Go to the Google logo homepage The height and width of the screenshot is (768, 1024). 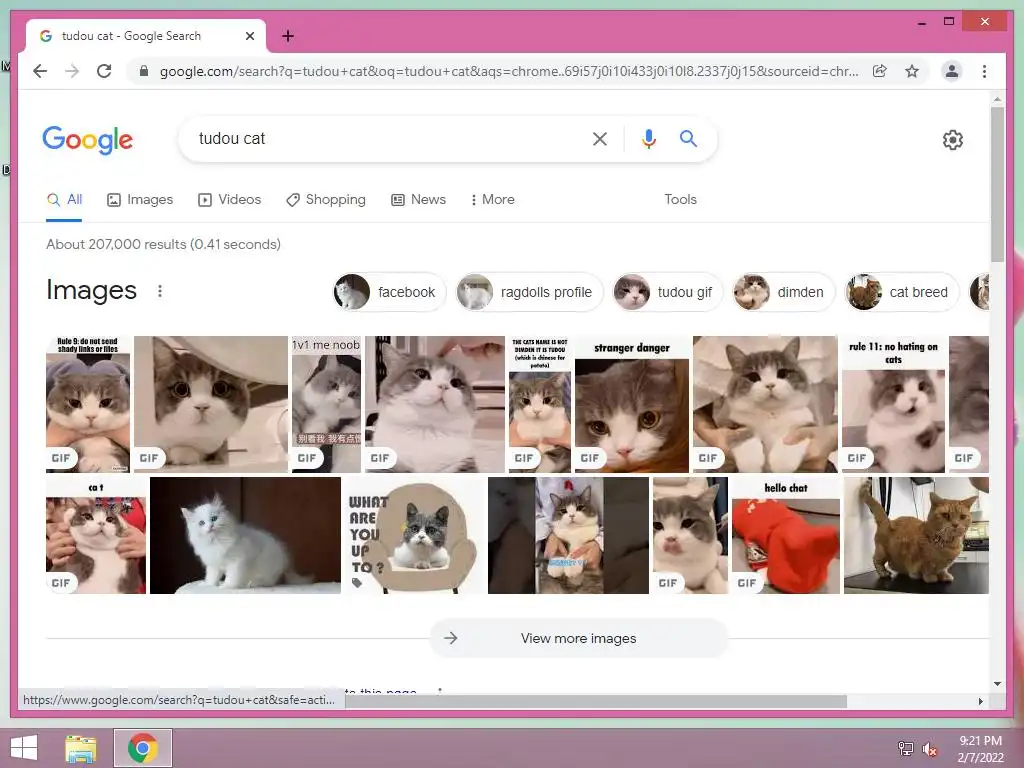[88, 140]
